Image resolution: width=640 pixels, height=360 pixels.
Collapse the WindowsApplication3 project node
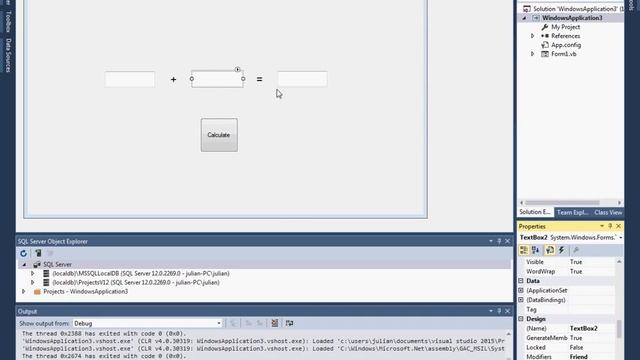tap(524, 18)
